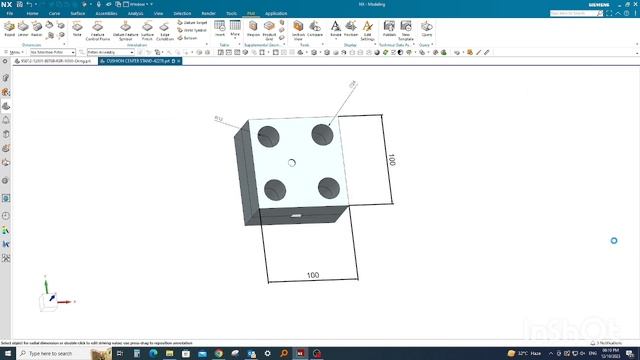640x360 pixels.
Task: Switch to the Curve ribbon tab
Action: [x=54, y=13]
